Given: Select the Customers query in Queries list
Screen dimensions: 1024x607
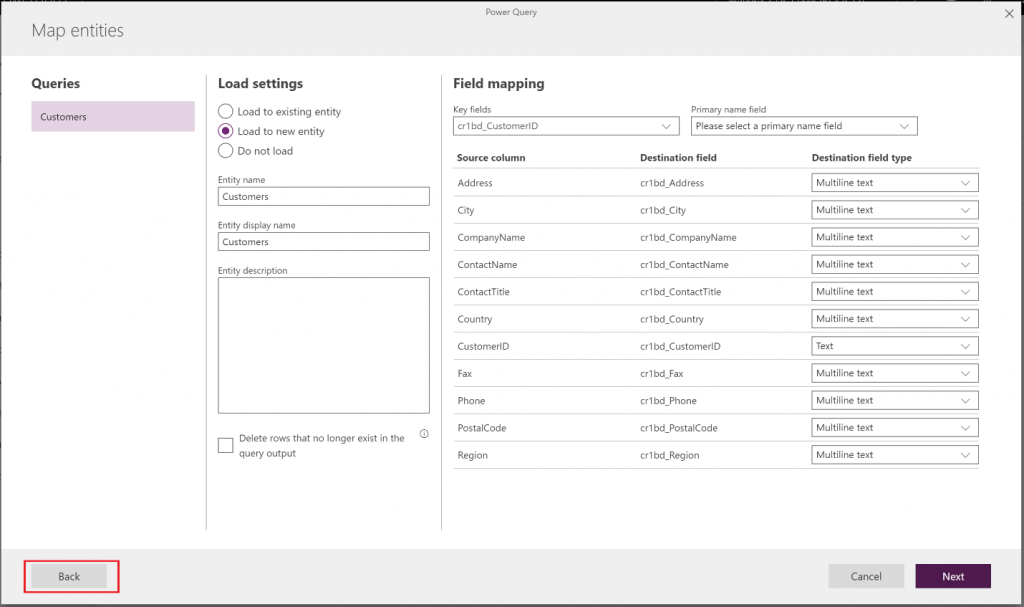Looking at the screenshot, I should pyautogui.click(x=113, y=116).
